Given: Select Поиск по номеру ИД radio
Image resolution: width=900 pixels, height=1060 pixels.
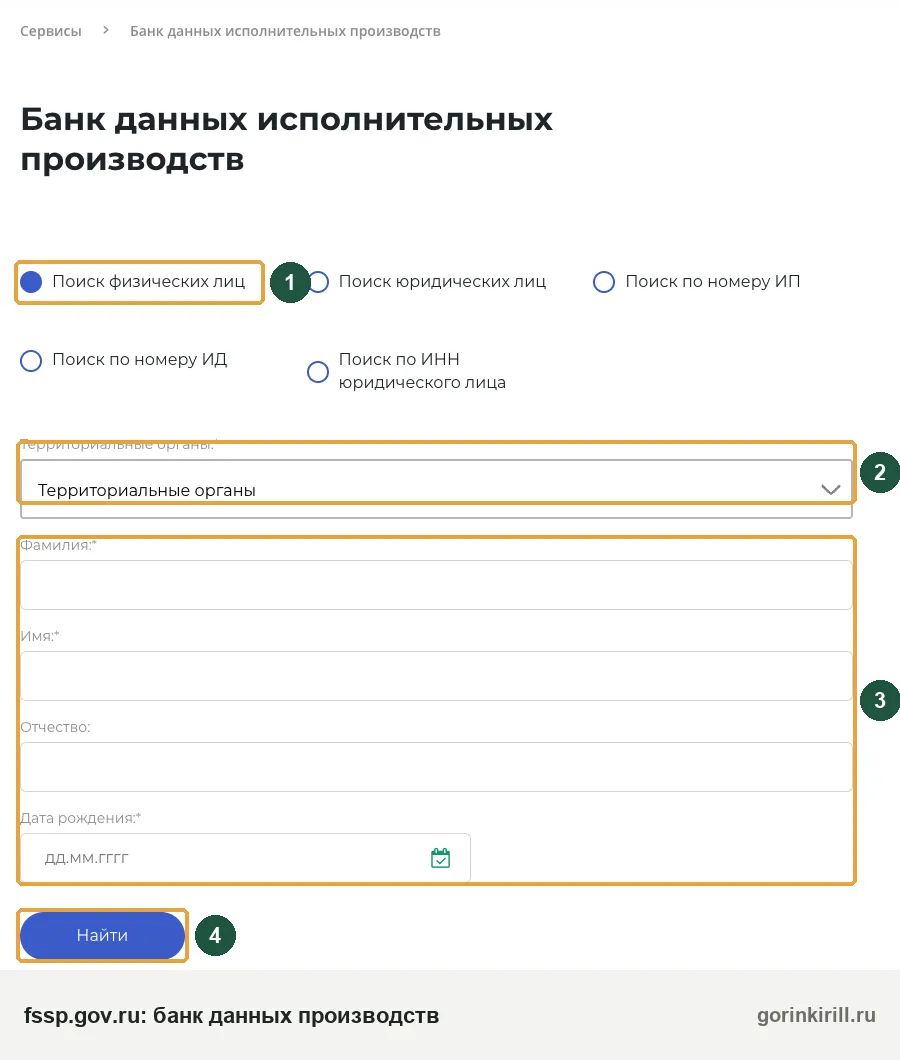Looking at the screenshot, I should (31, 360).
